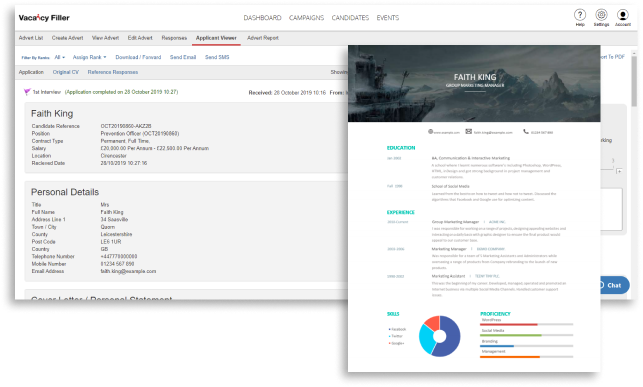Click the Export To PDF link
The image size is (643, 387).
pos(613,57)
